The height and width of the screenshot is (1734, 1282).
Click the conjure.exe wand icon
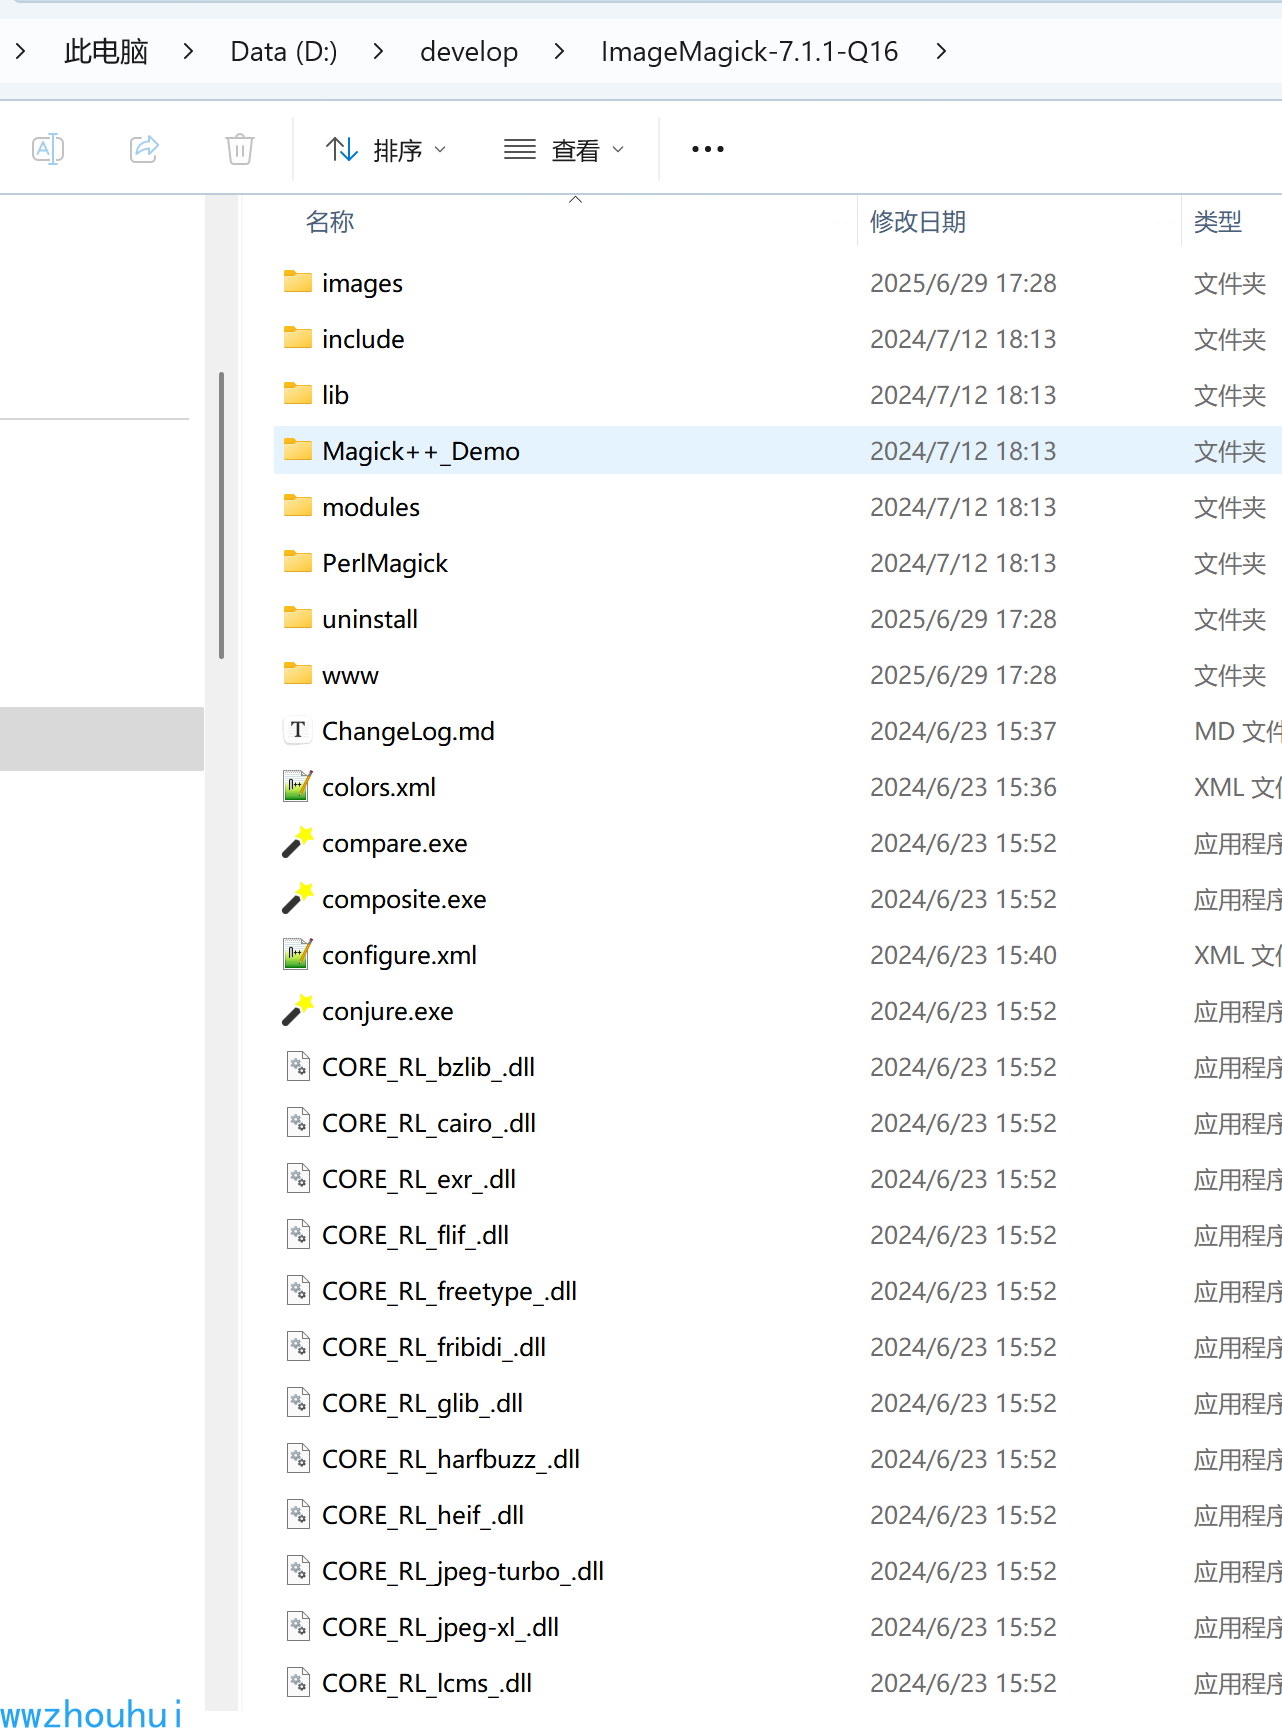coord(298,1011)
